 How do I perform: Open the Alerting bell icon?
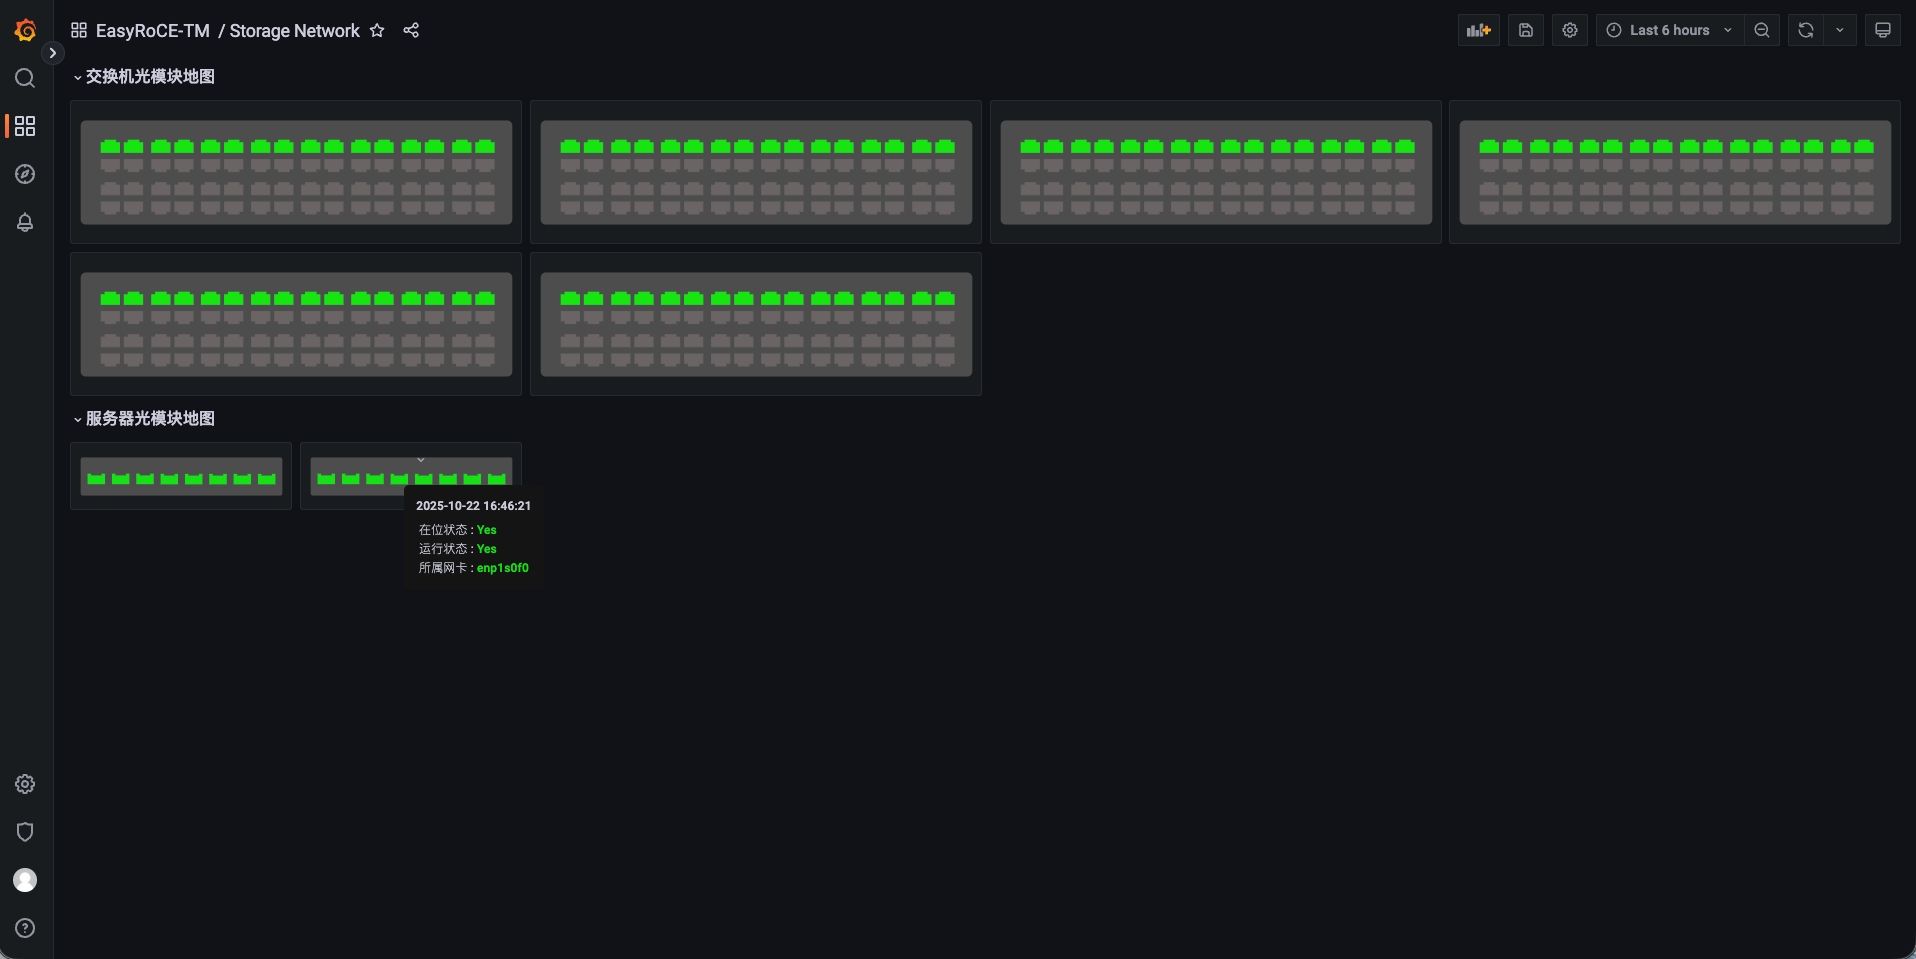[x=25, y=222]
